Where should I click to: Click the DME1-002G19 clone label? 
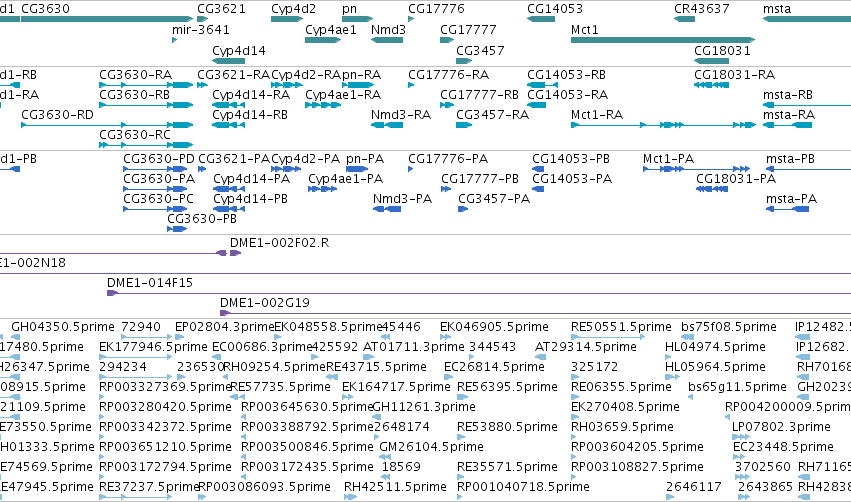click(x=265, y=302)
